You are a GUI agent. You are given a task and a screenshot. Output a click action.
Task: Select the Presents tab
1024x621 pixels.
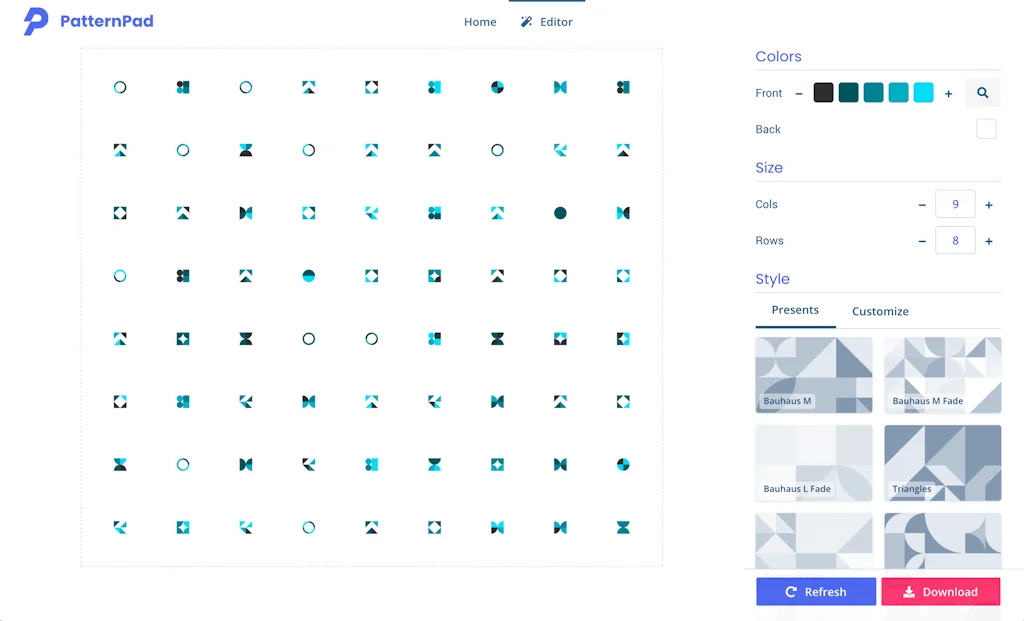[x=795, y=310]
